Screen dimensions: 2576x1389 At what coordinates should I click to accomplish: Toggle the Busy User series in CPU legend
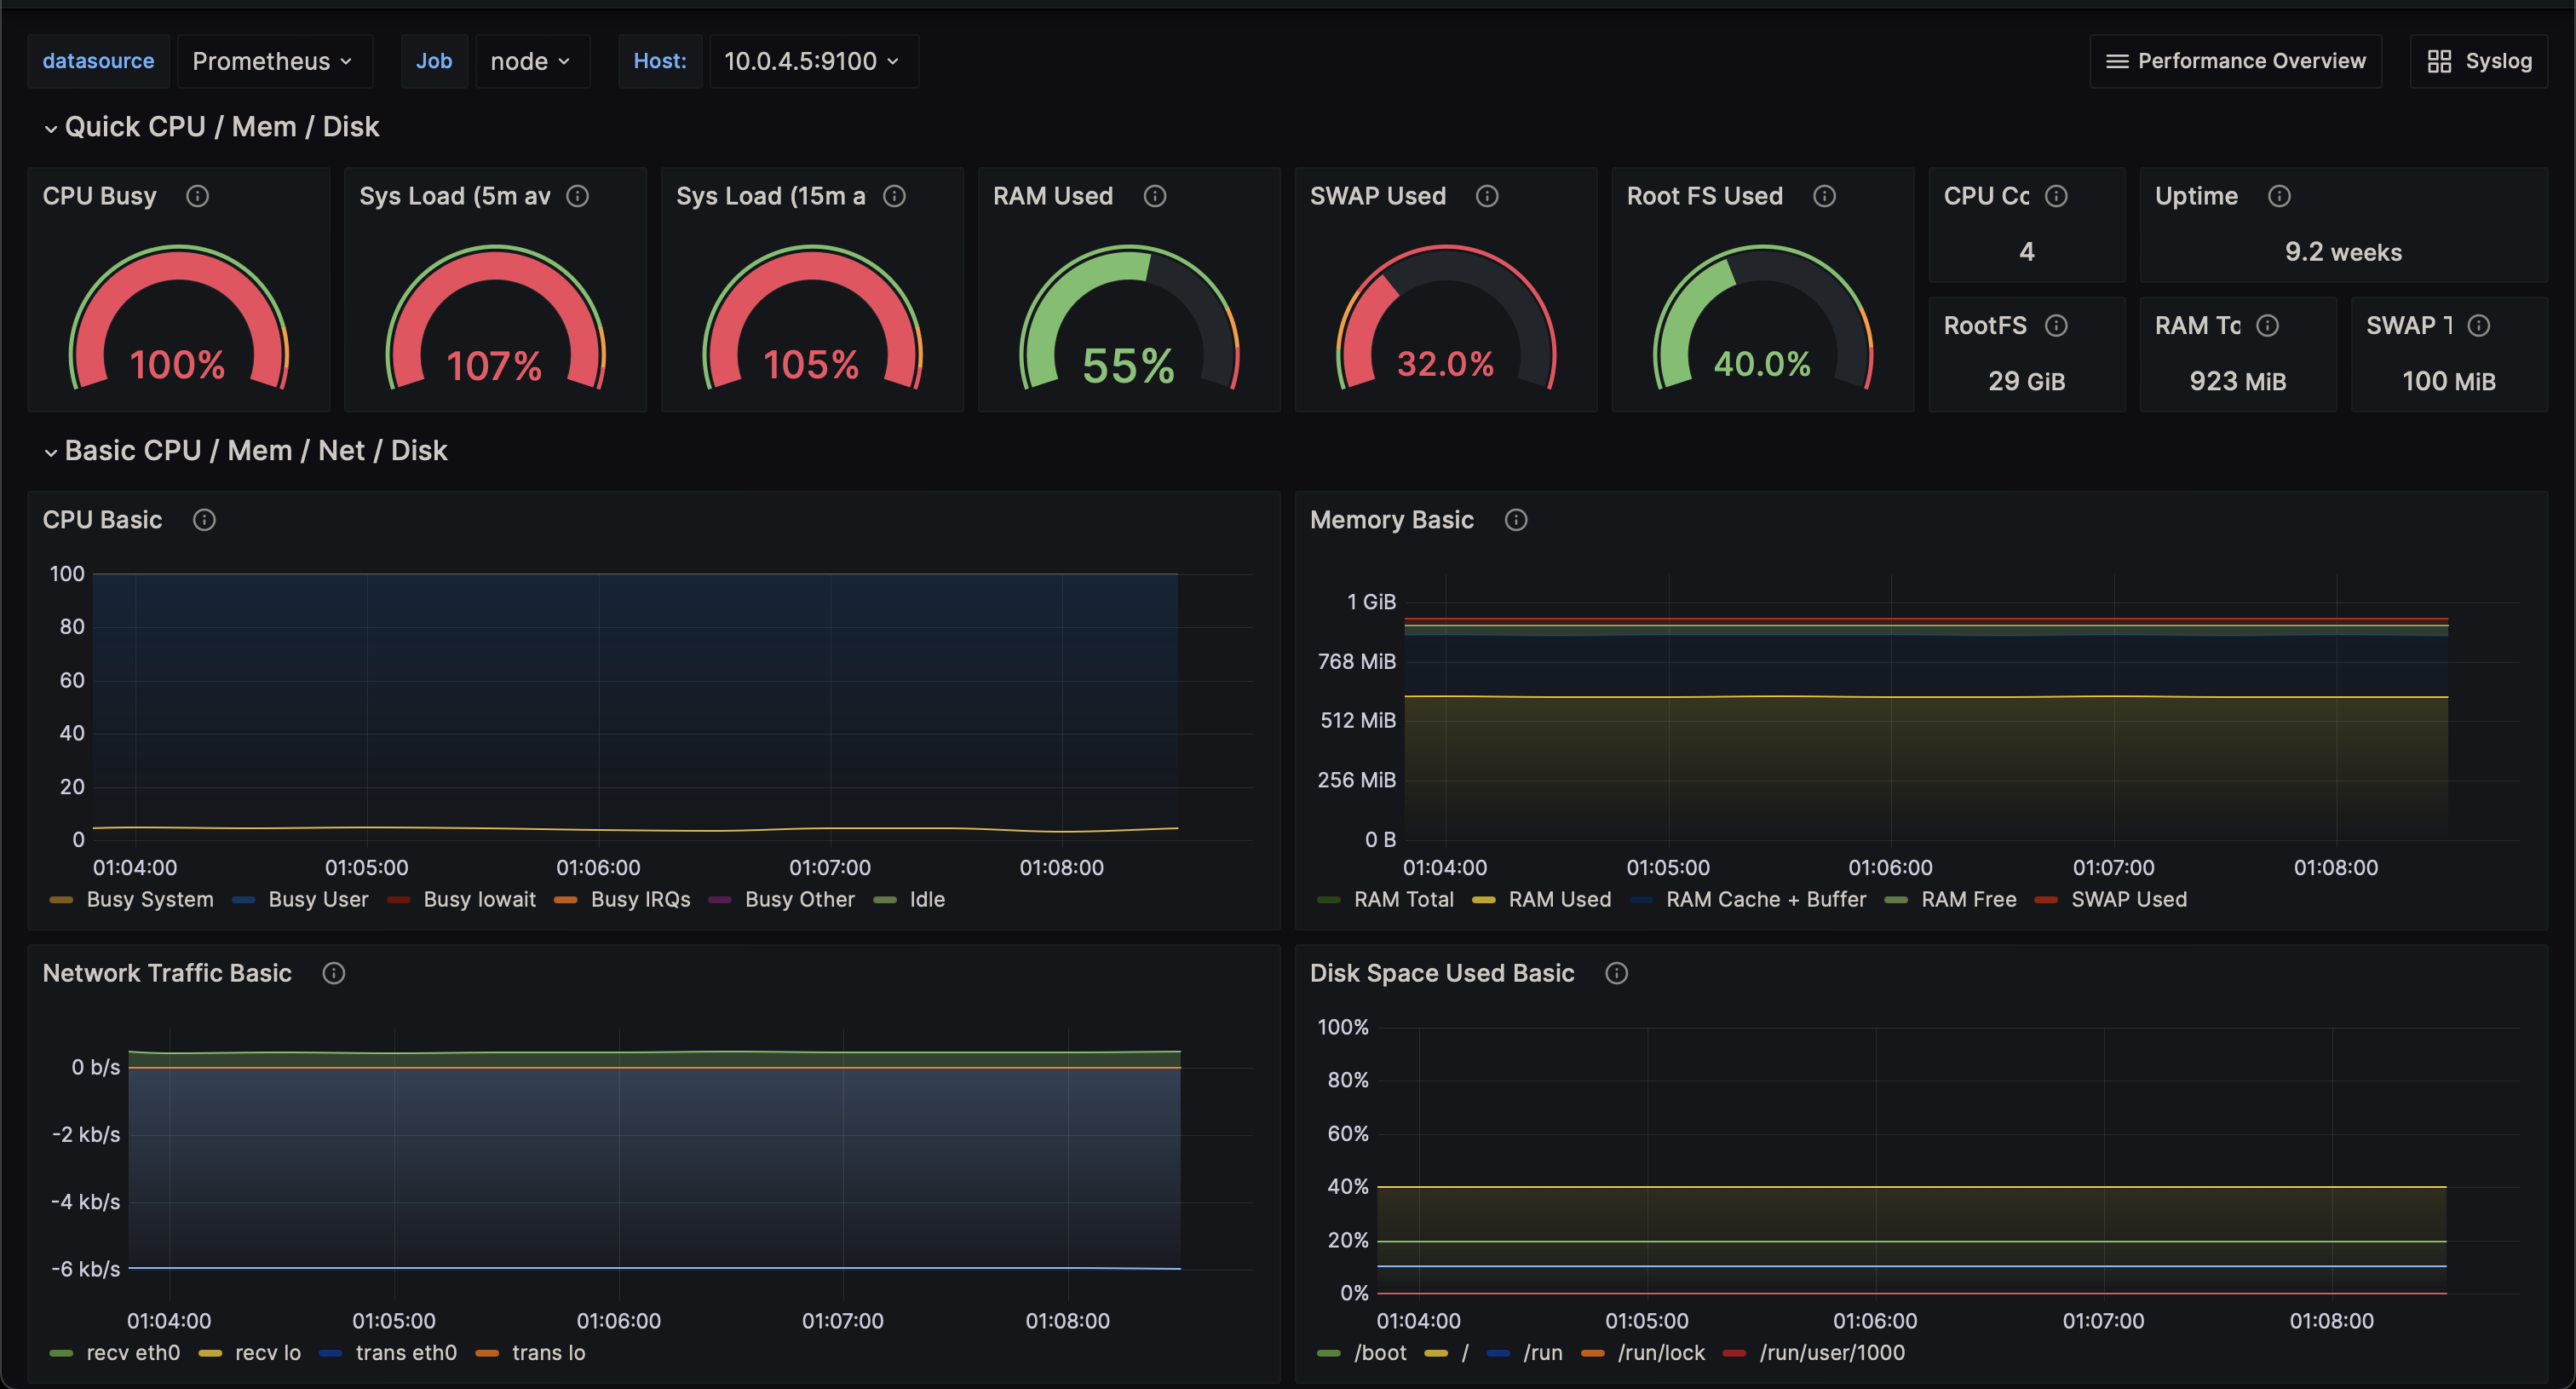point(317,899)
